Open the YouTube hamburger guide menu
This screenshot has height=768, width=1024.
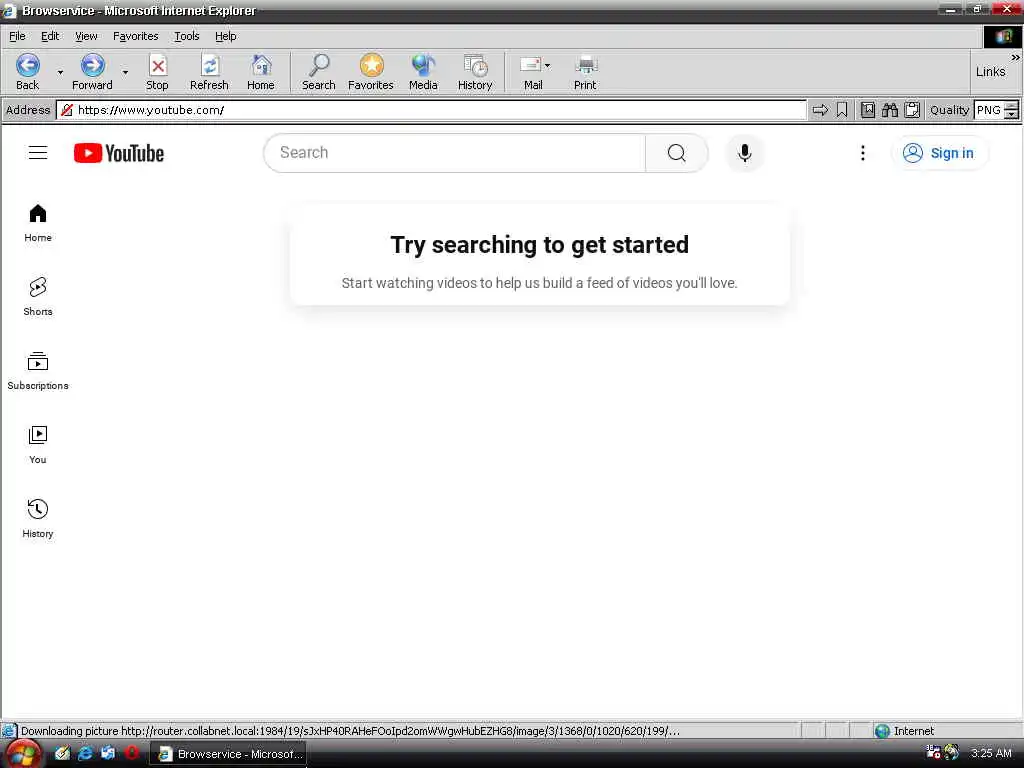[38, 153]
